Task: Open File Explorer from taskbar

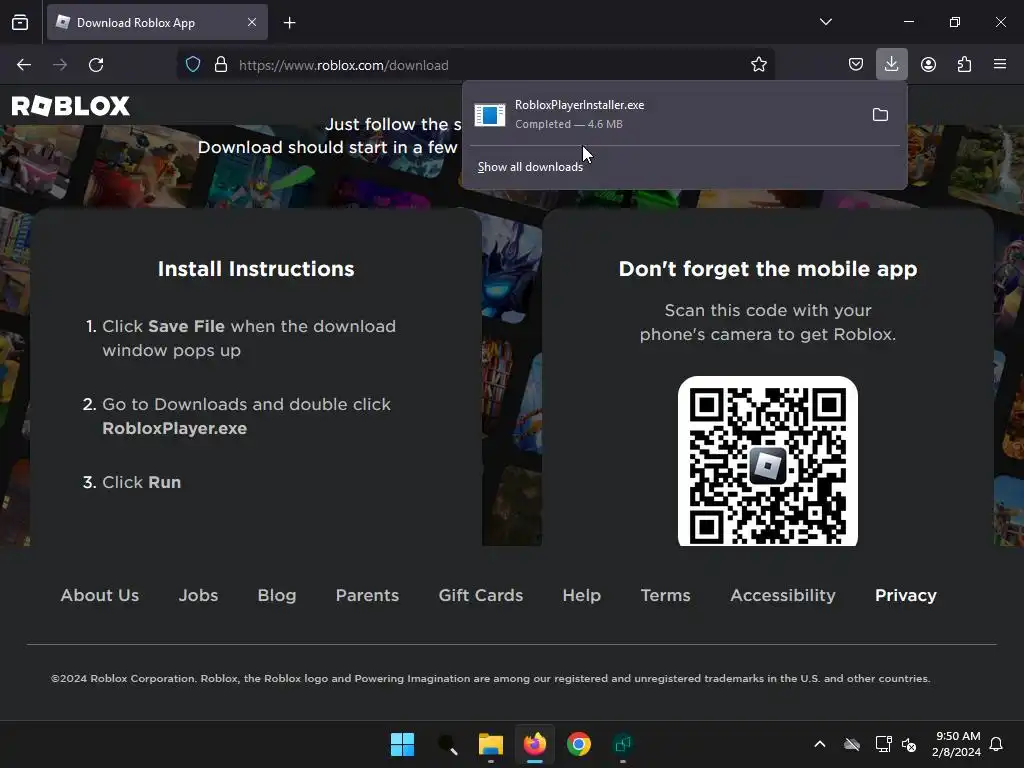Action: (x=490, y=744)
